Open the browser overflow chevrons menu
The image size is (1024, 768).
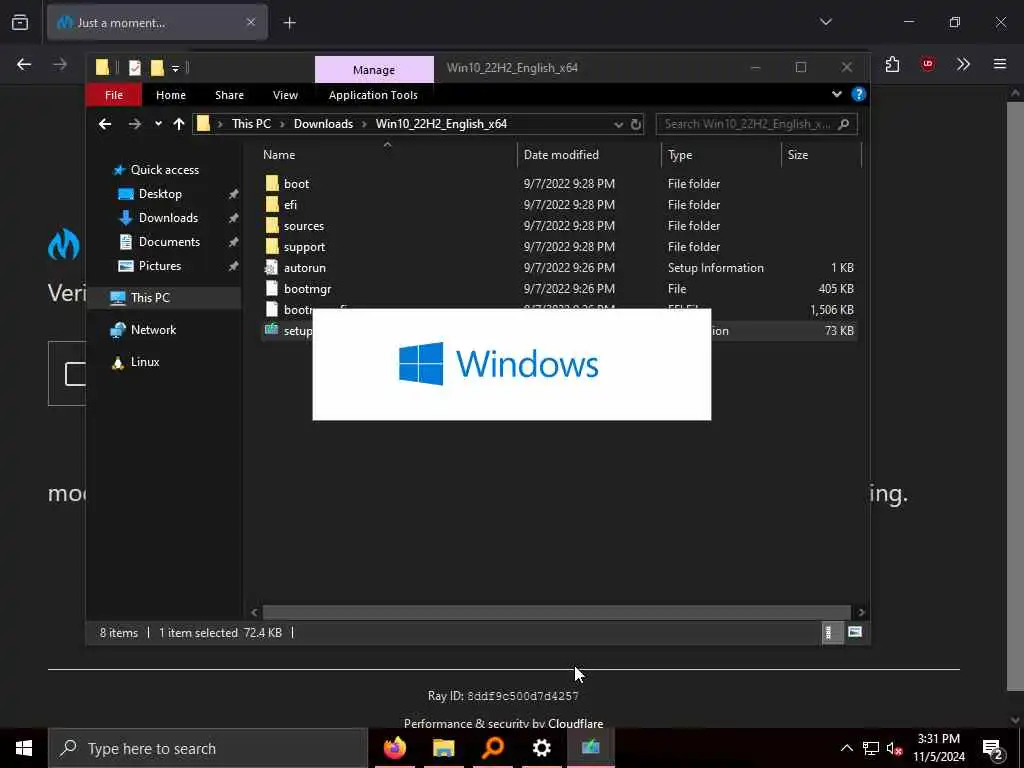point(963,64)
